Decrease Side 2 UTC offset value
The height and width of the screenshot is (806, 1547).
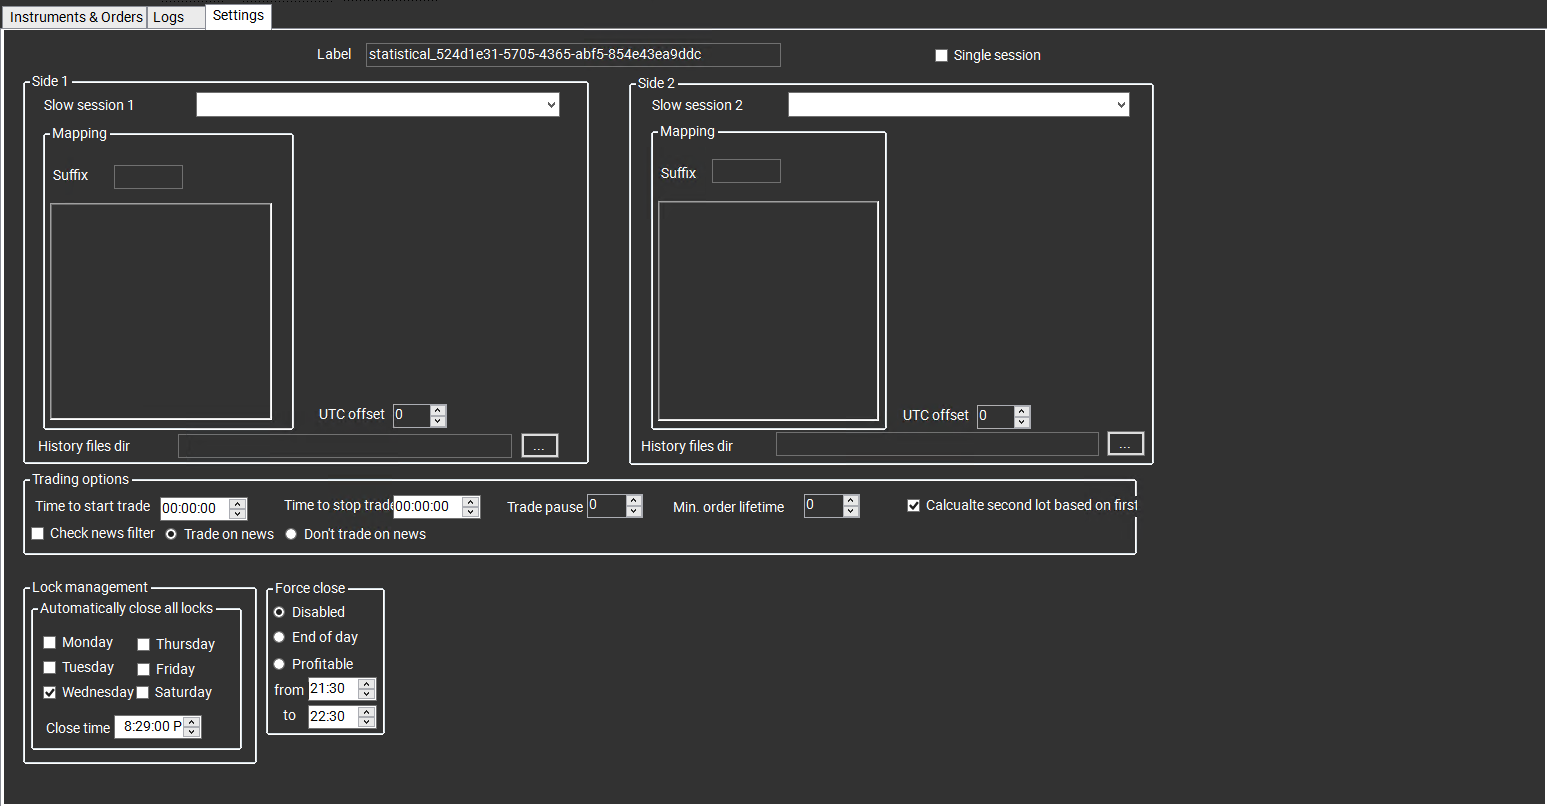pyautogui.click(x=1021, y=422)
